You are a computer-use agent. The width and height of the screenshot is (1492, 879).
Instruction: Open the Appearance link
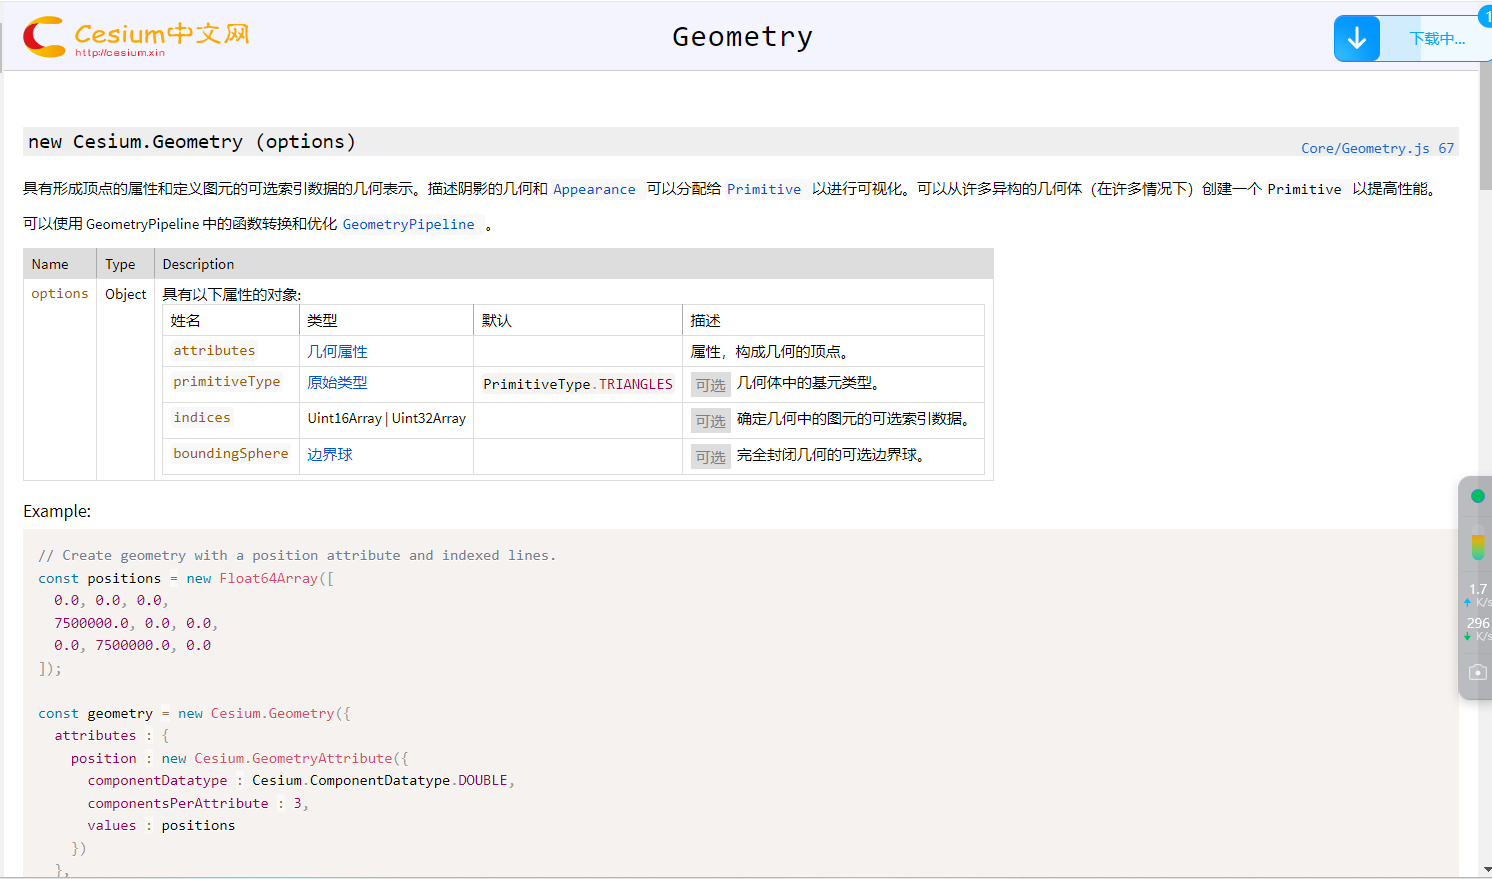click(594, 189)
